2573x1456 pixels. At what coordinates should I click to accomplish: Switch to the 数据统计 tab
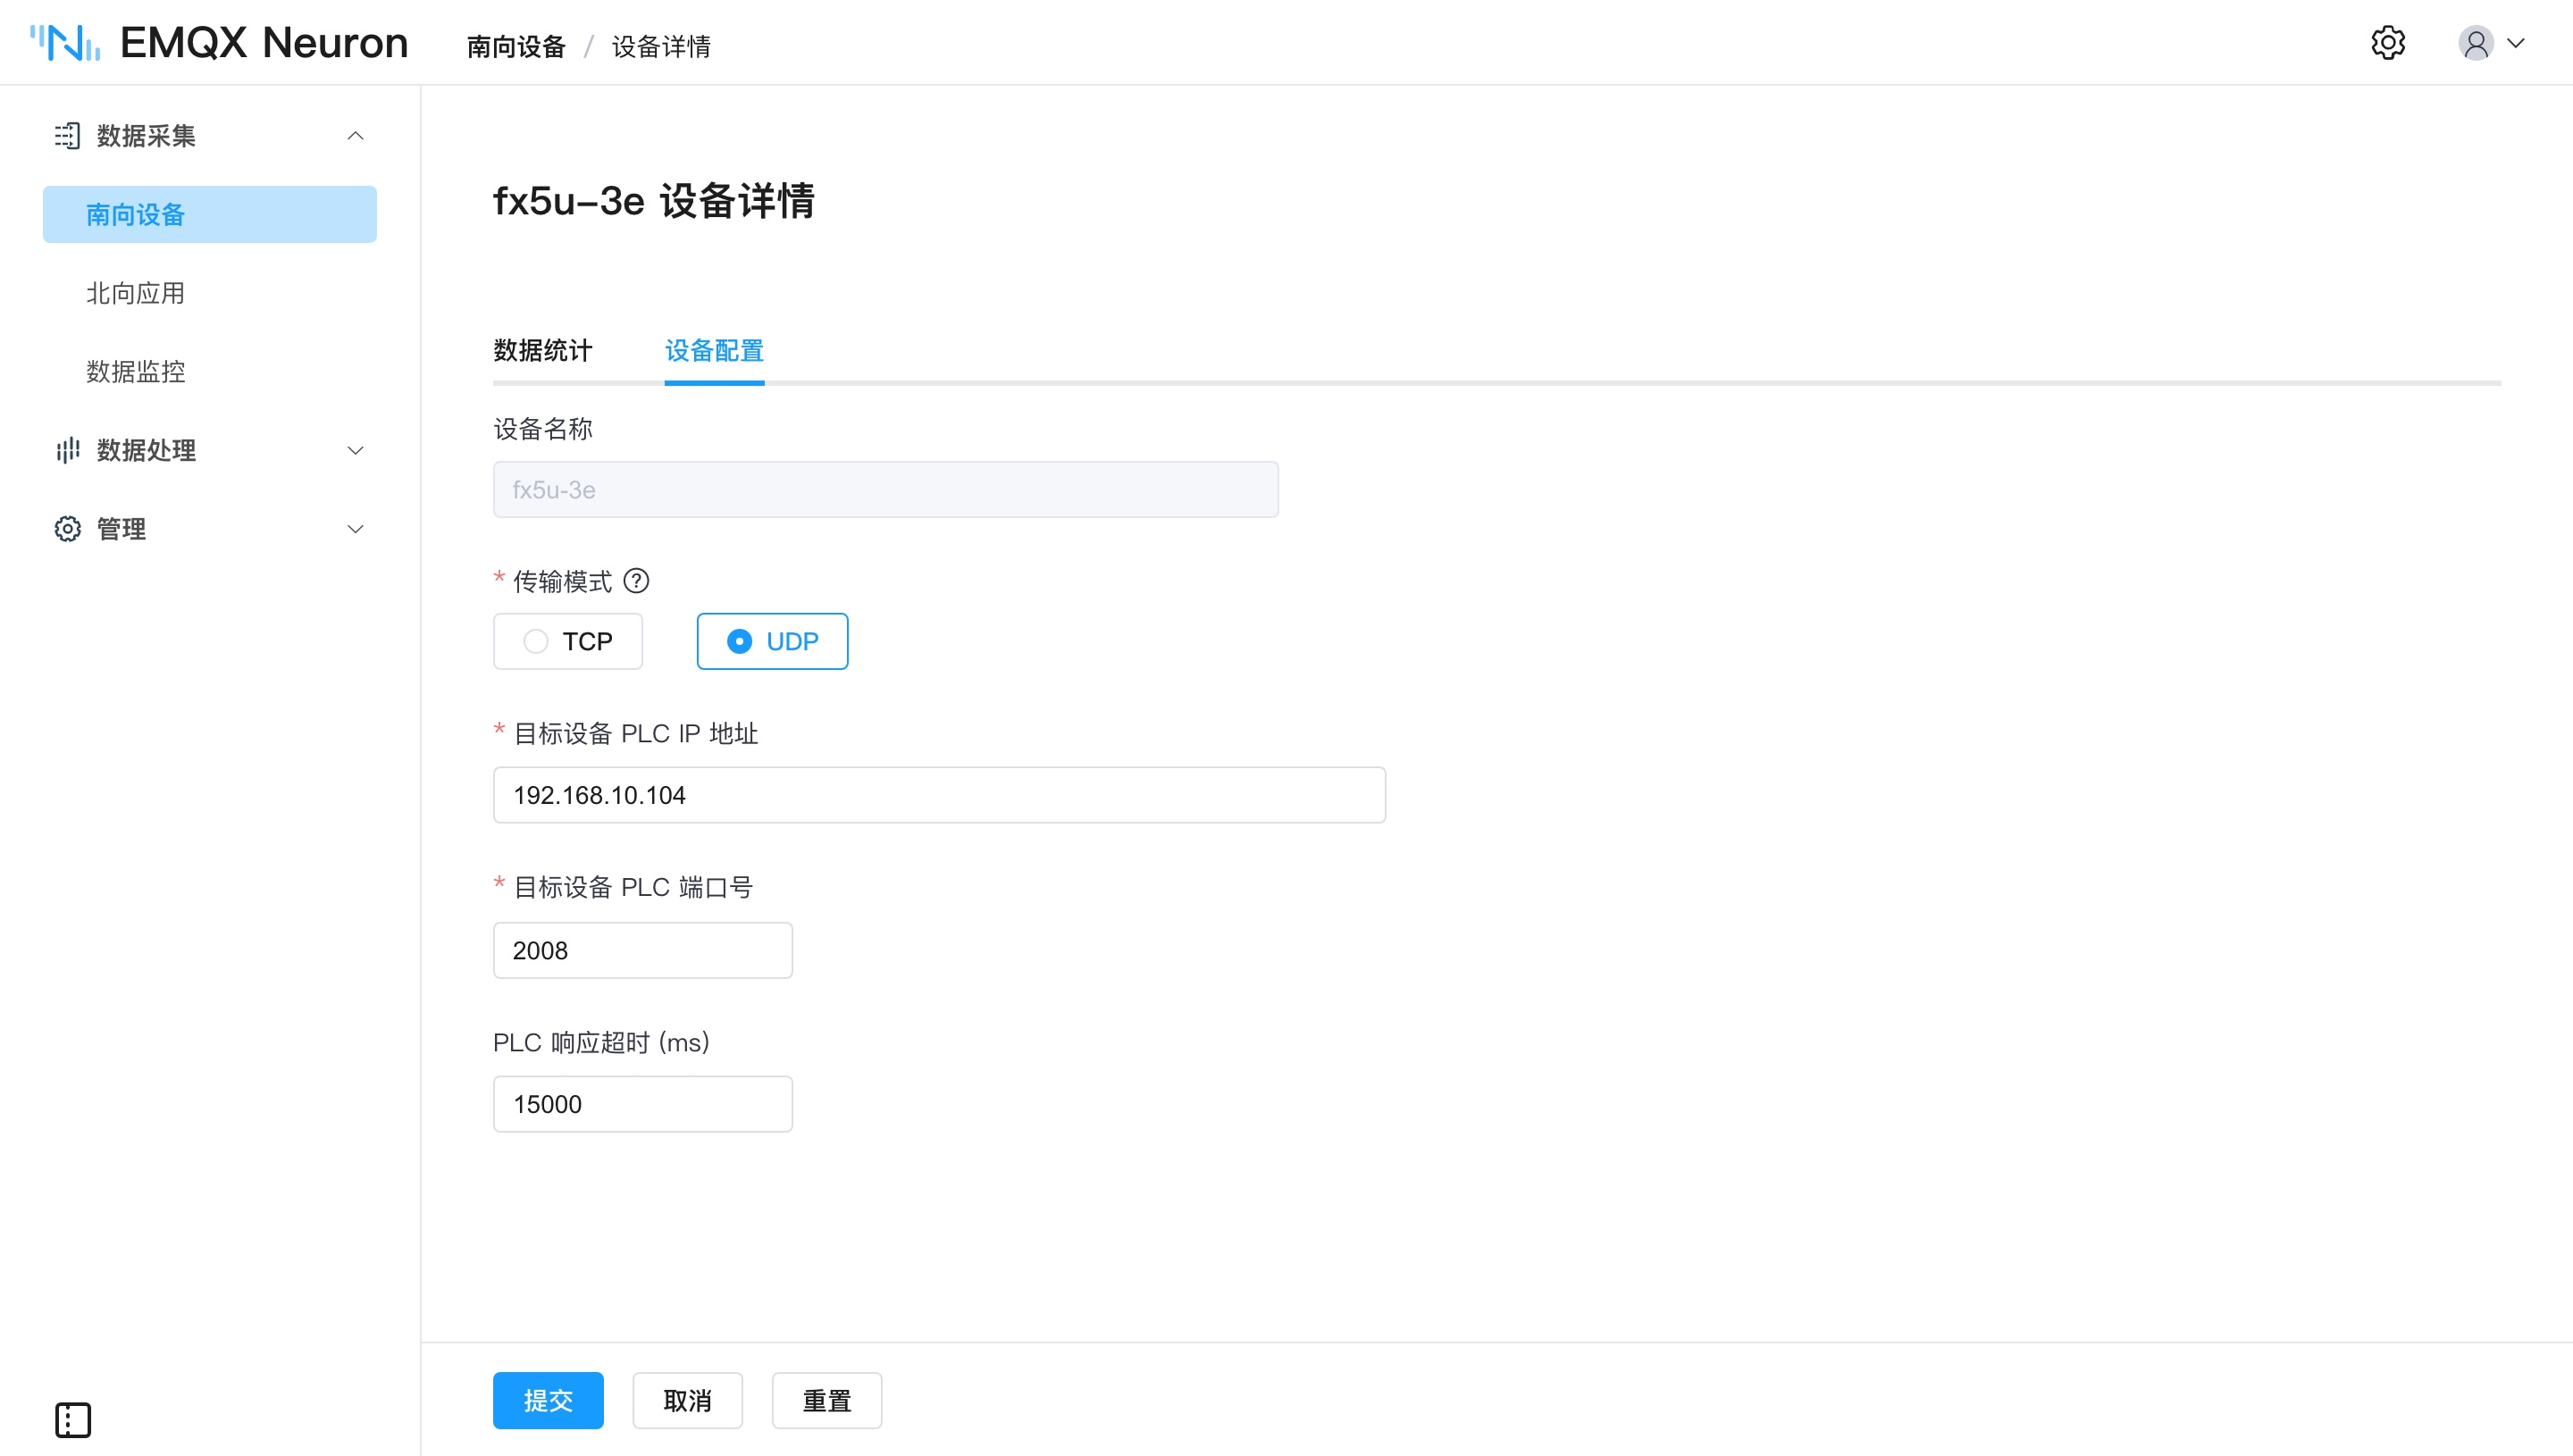pyautogui.click(x=543, y=351)
